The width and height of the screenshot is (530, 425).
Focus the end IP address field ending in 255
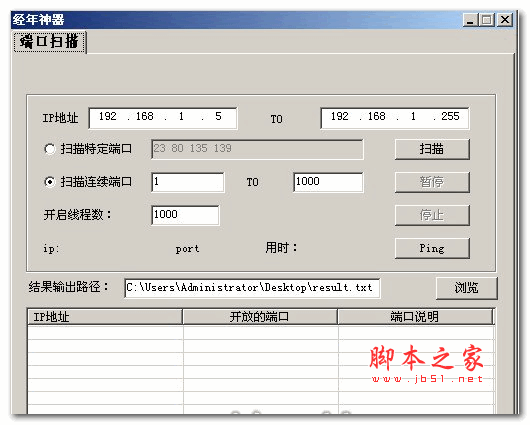click(x=395, y=118)
